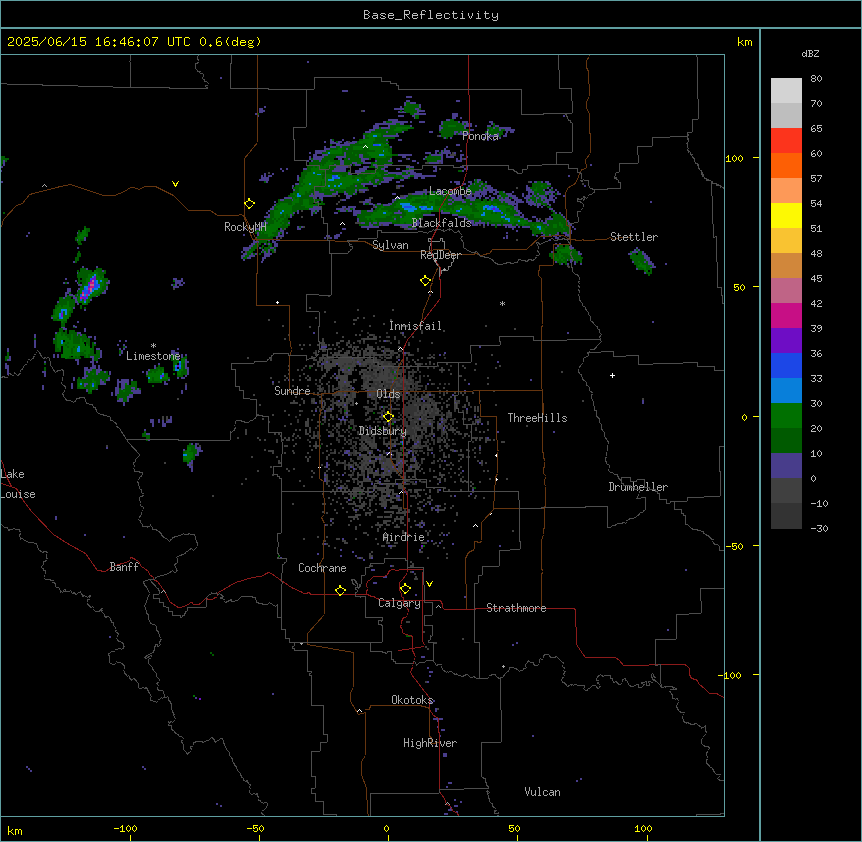Click the Ponoka label
This screenshot has width=862, height=842.
click(x=480, y=136)
